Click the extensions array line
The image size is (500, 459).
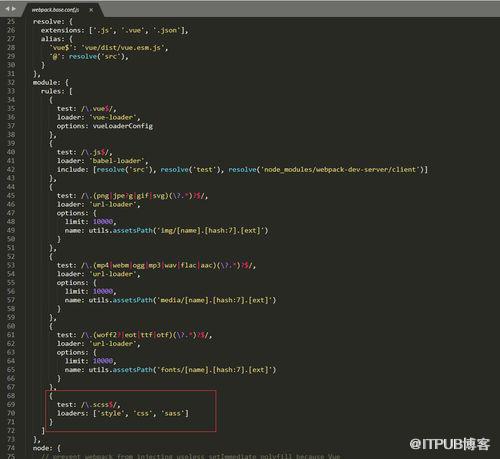[x=115, y=30]
